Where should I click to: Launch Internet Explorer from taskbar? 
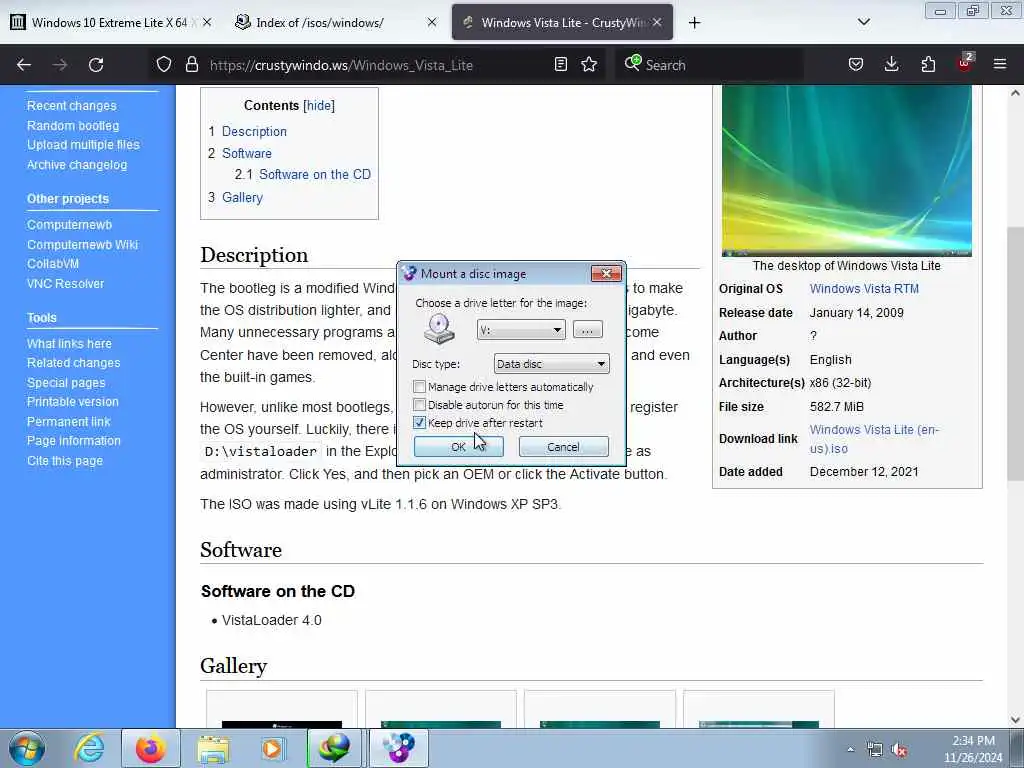[89, 748]
